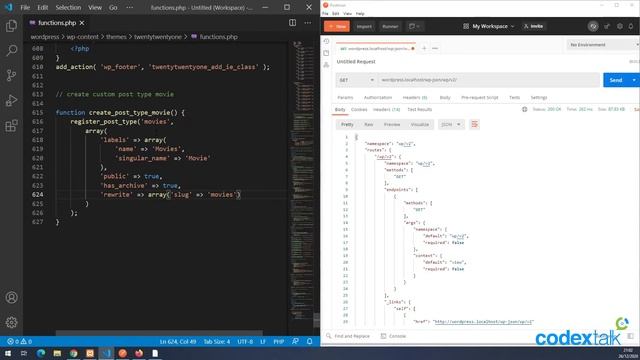Open the Cookies response tab
The width and height of the screenshot is (640, 360).
click(359, 109)
